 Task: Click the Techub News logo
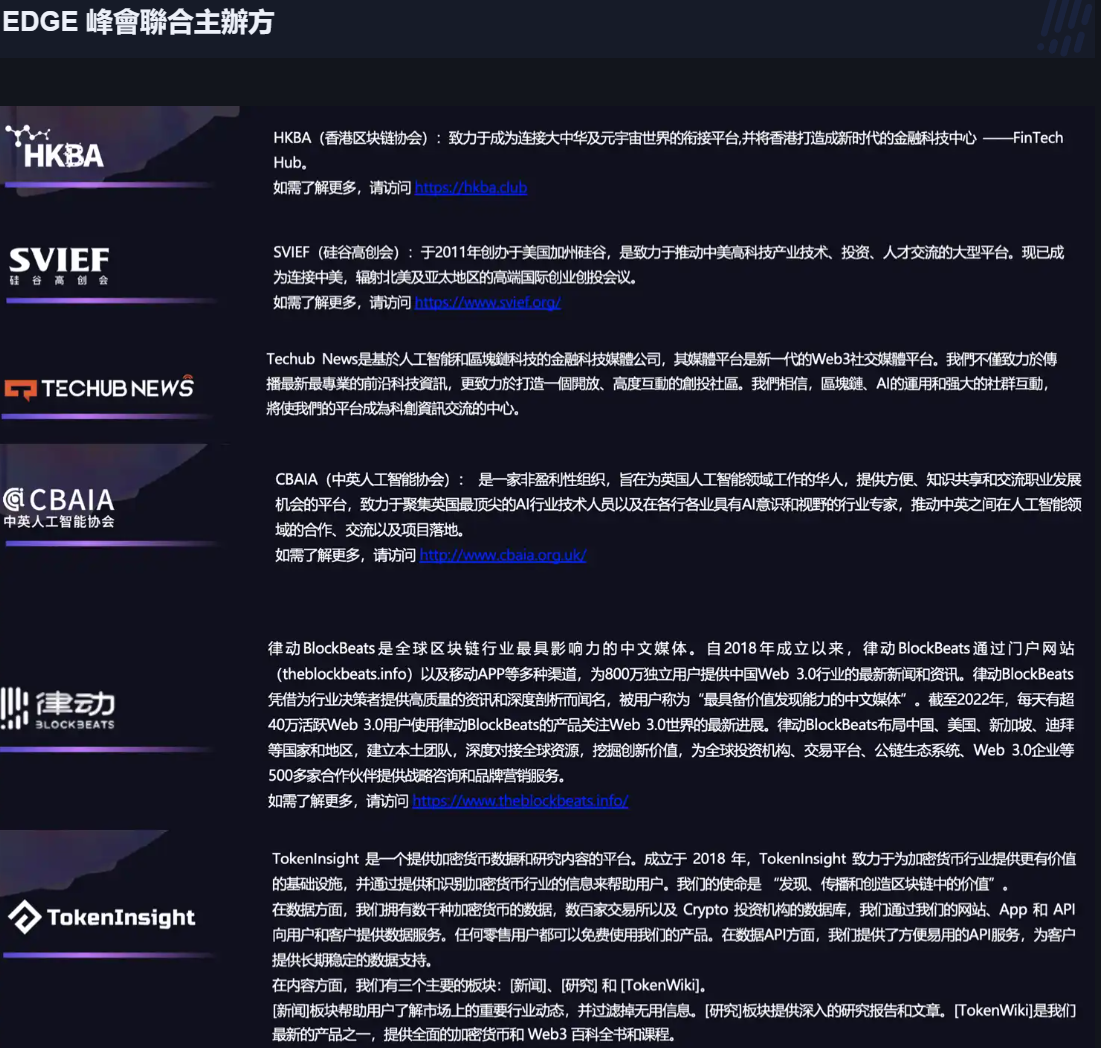point(99,387)
